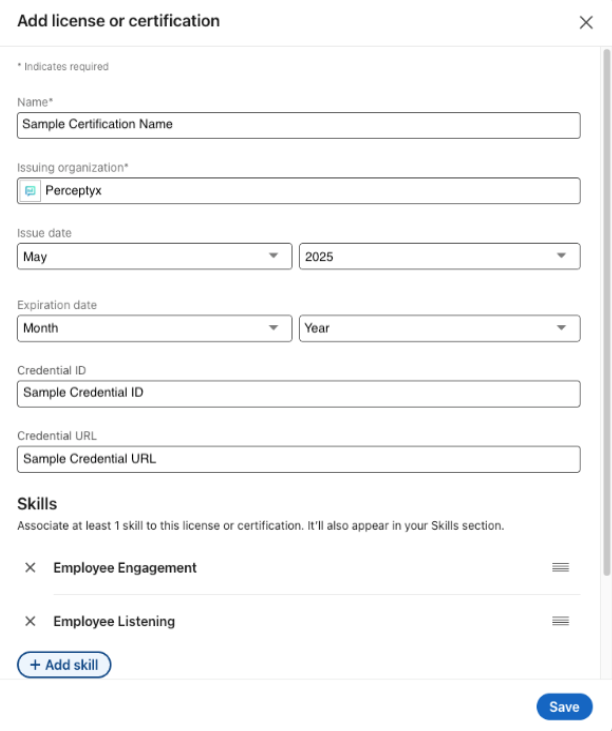Remove the Employee Listening skill

pyautogui.click(x=30, y=621)
